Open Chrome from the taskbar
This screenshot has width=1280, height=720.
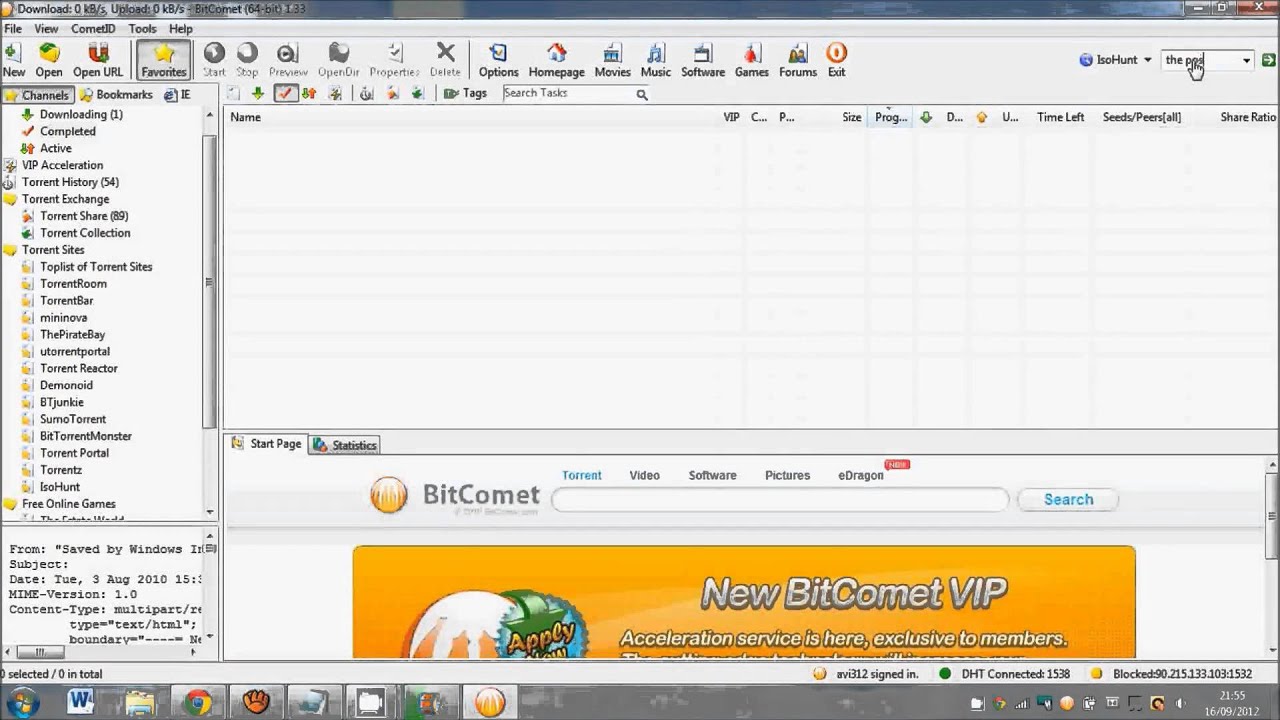(x=197, y=703)
